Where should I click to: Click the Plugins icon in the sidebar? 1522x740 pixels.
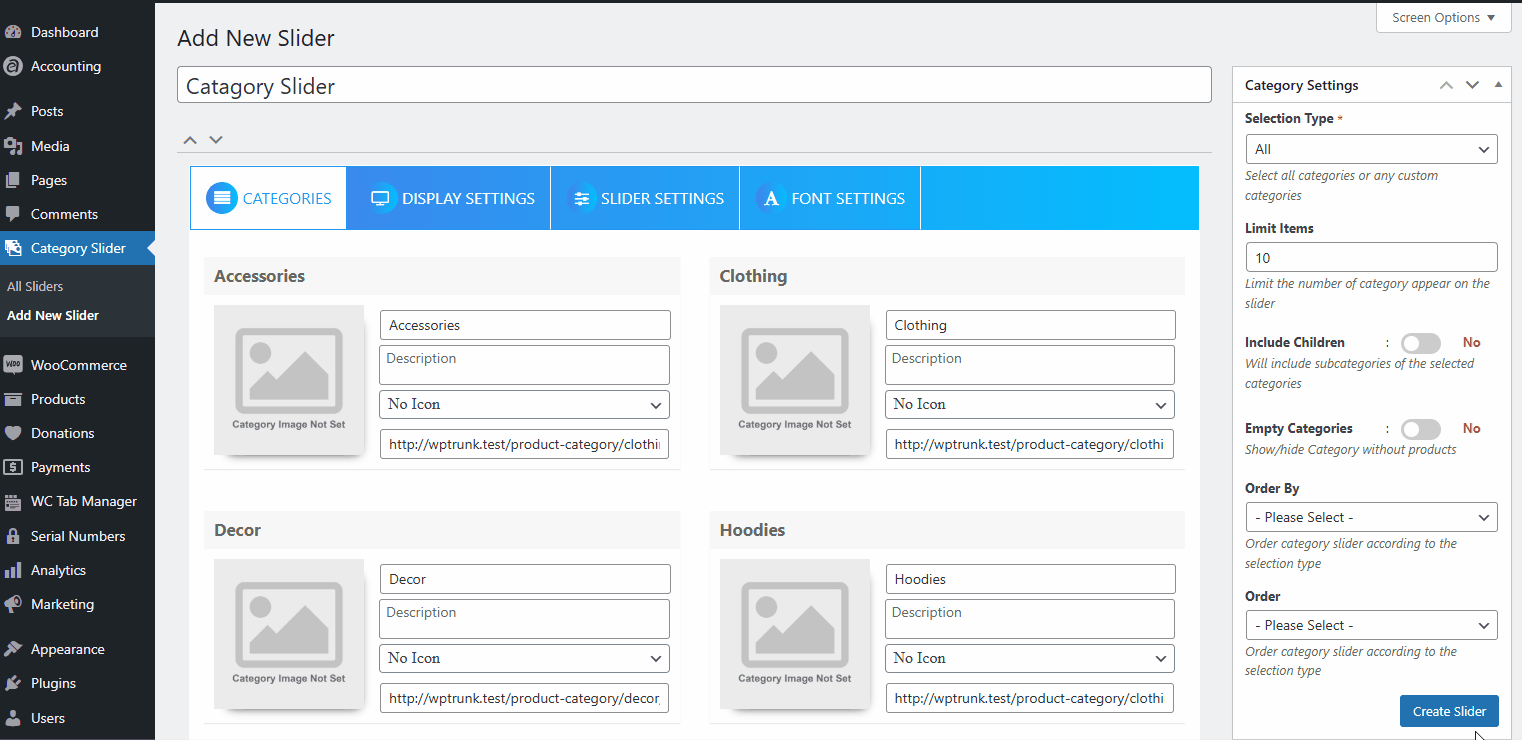pos(13,683)
